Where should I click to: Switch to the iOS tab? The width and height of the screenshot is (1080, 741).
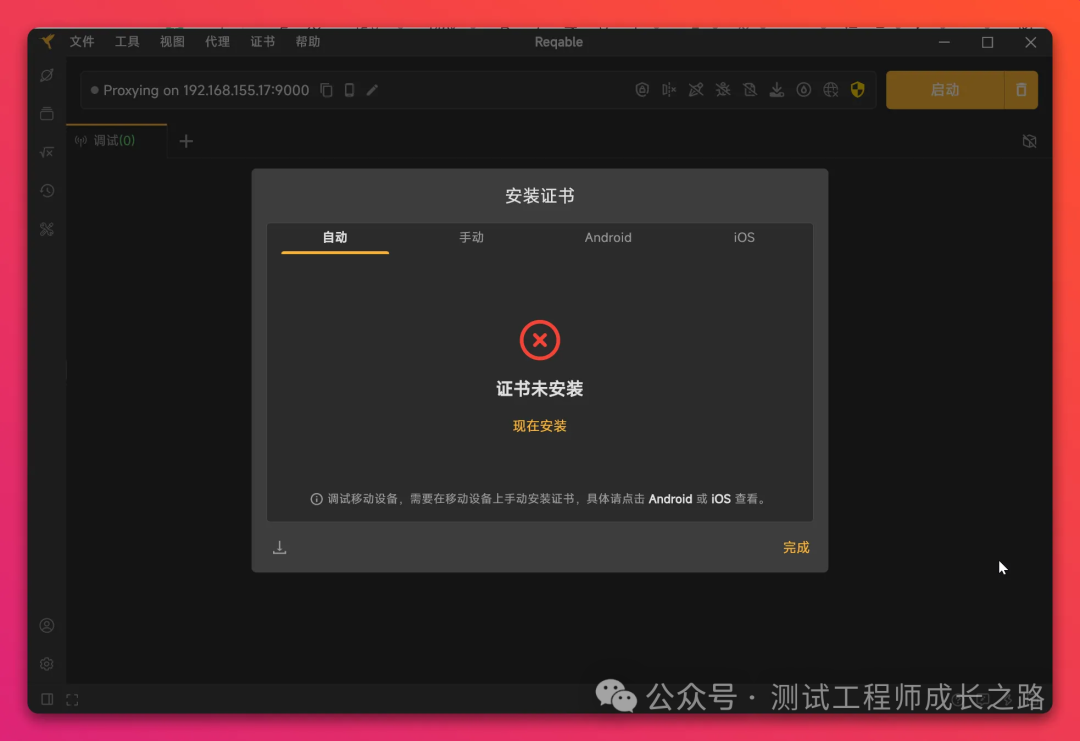[x=744, y=238]
